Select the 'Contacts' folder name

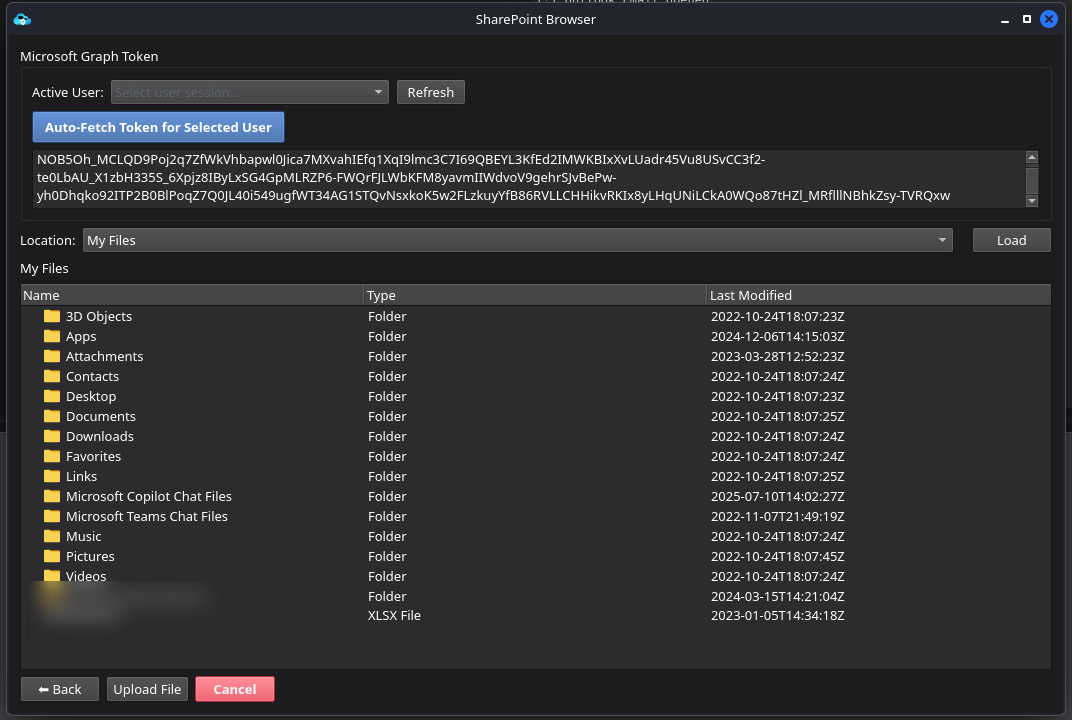(x=92, y=376)
